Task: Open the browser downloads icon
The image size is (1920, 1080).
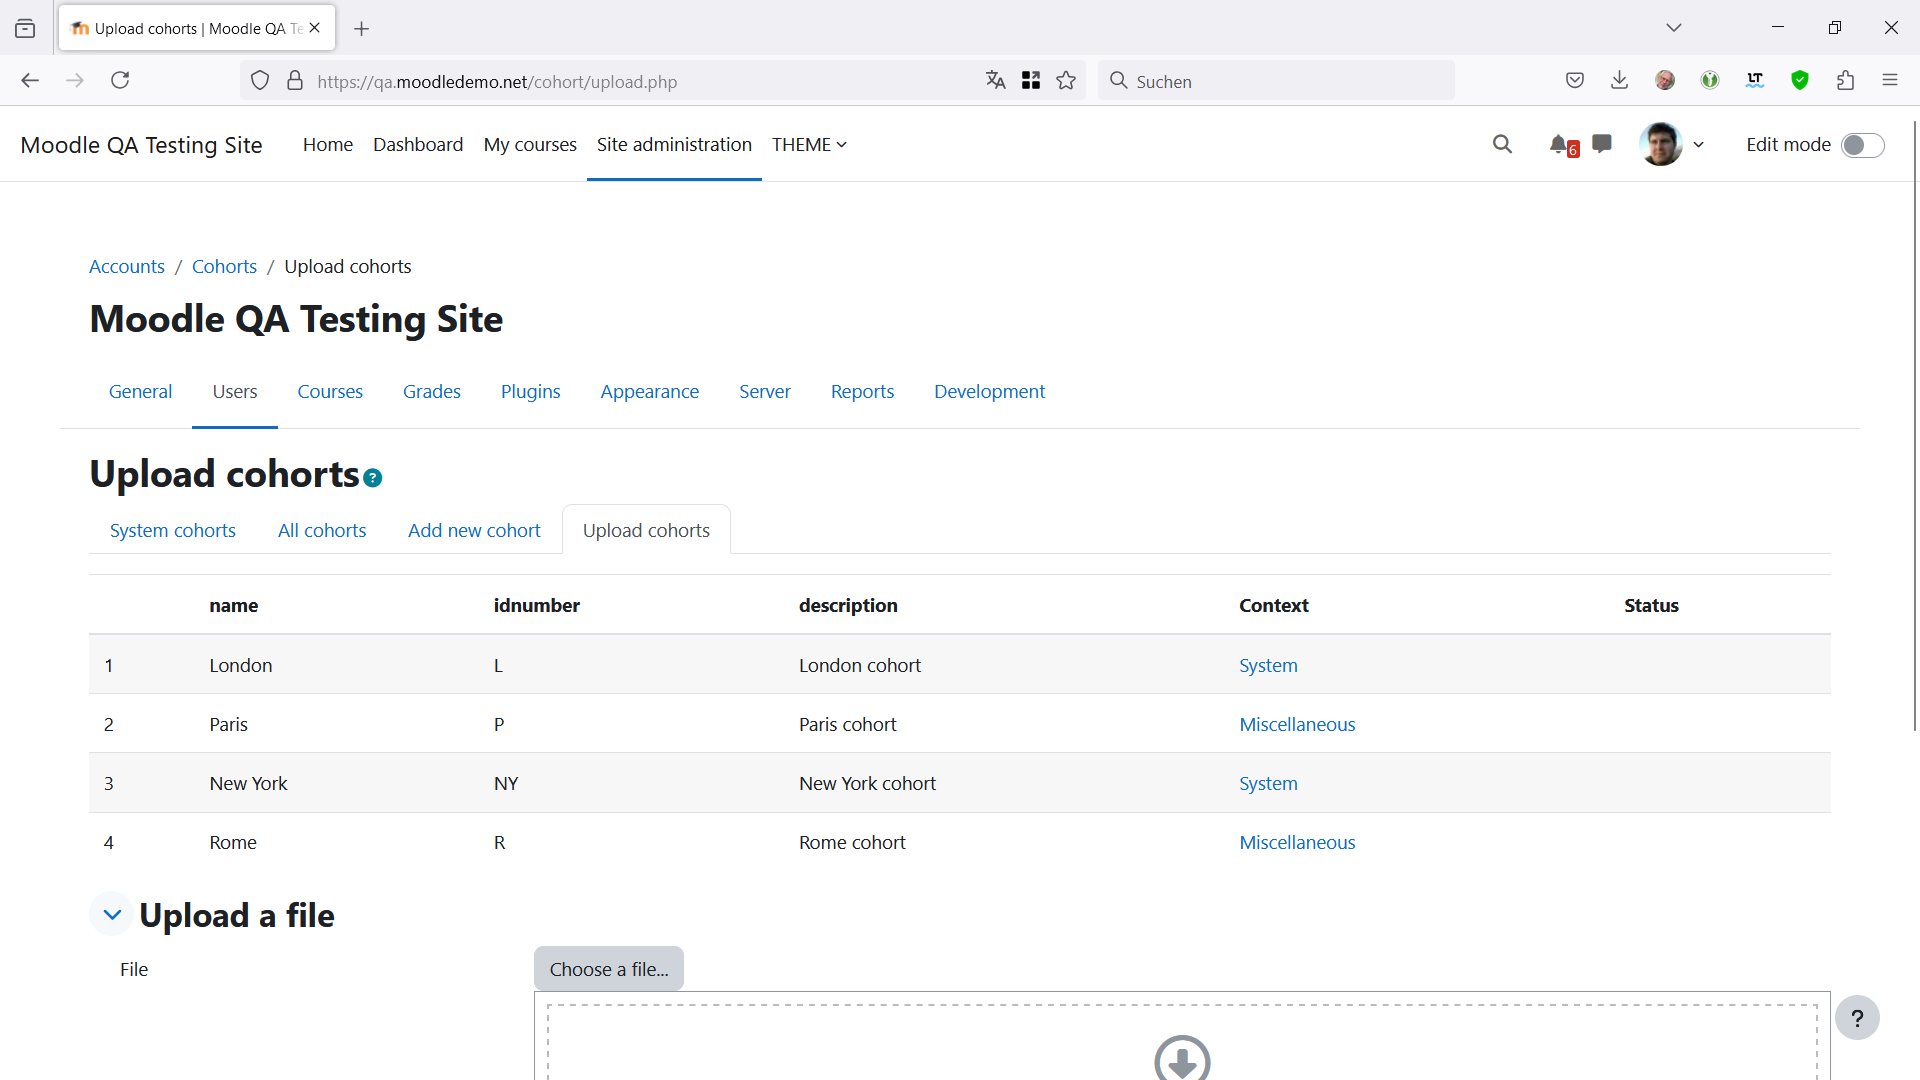Action: pos(1620,80)
